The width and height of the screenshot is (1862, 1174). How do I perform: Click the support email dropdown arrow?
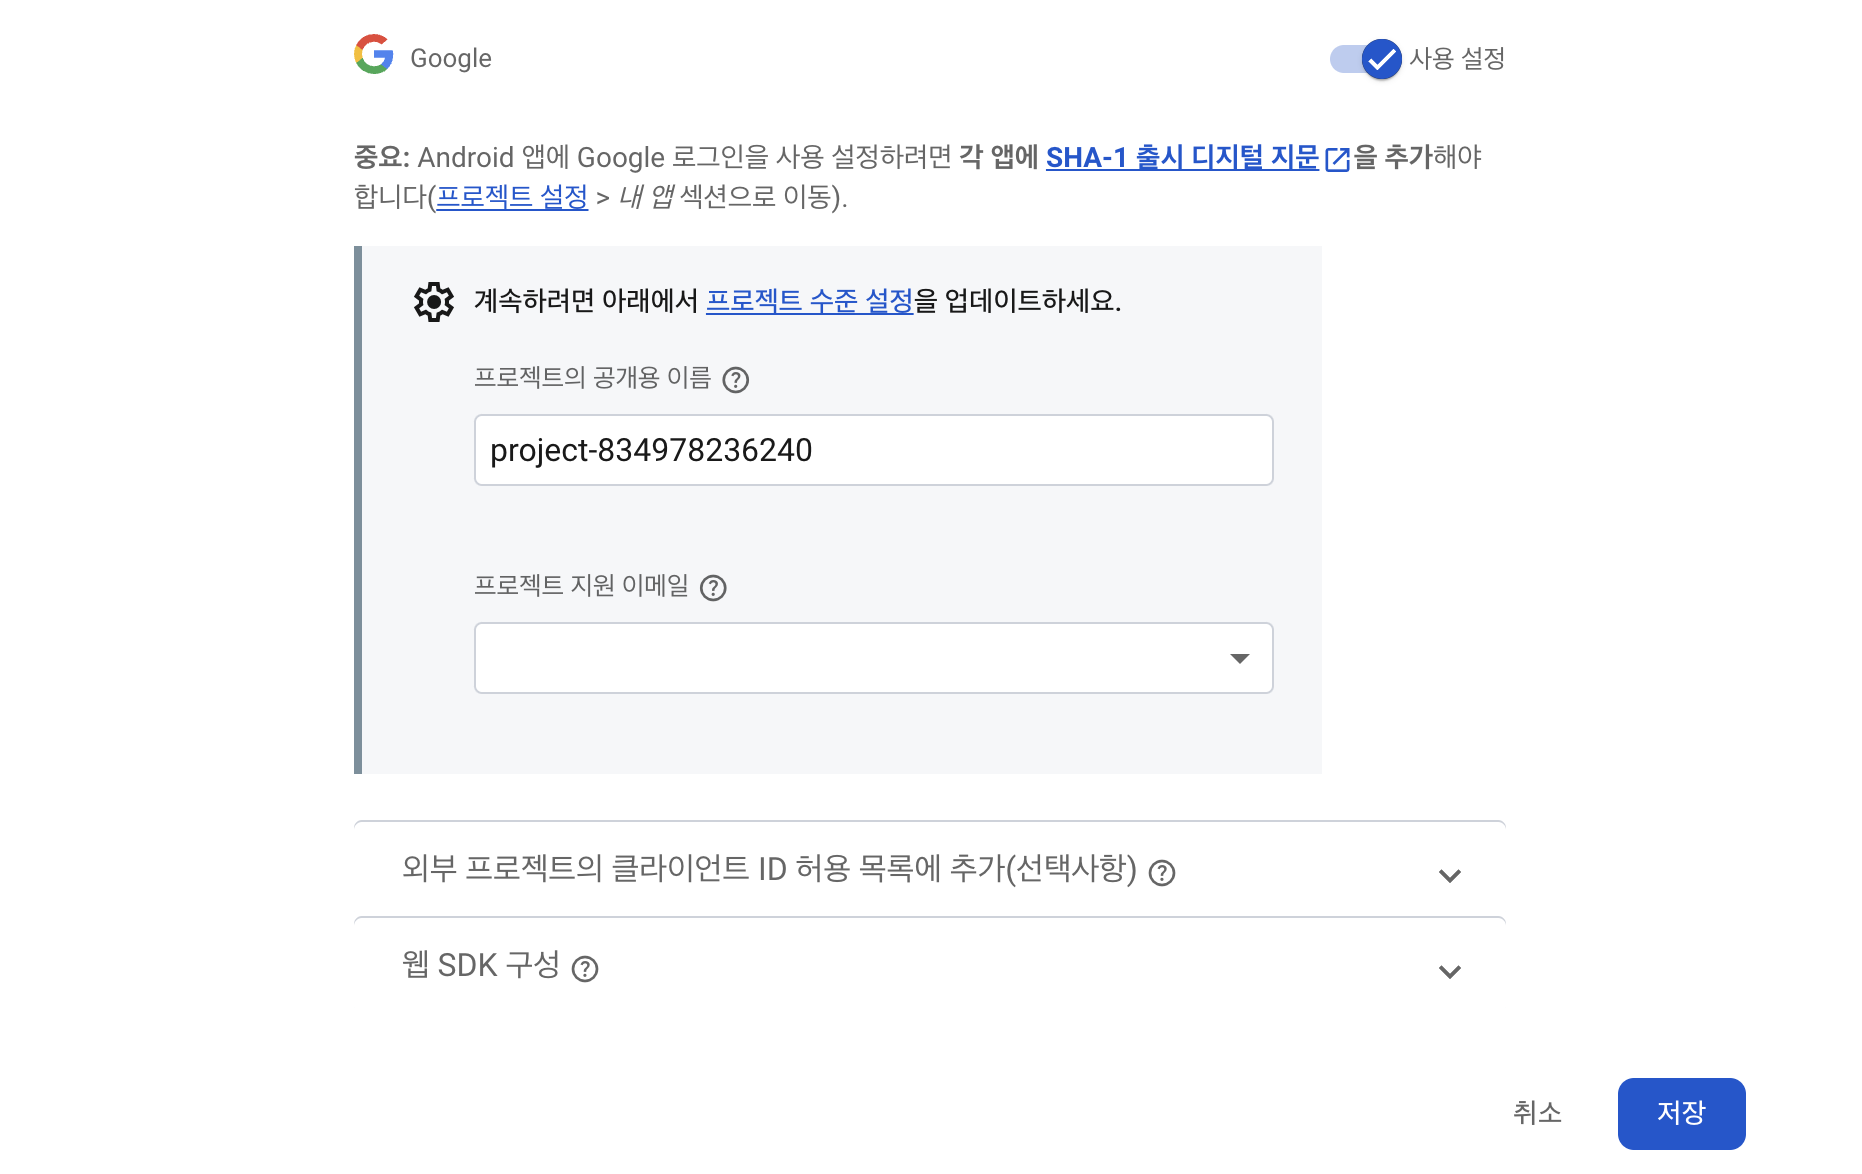pos(1240,658)
